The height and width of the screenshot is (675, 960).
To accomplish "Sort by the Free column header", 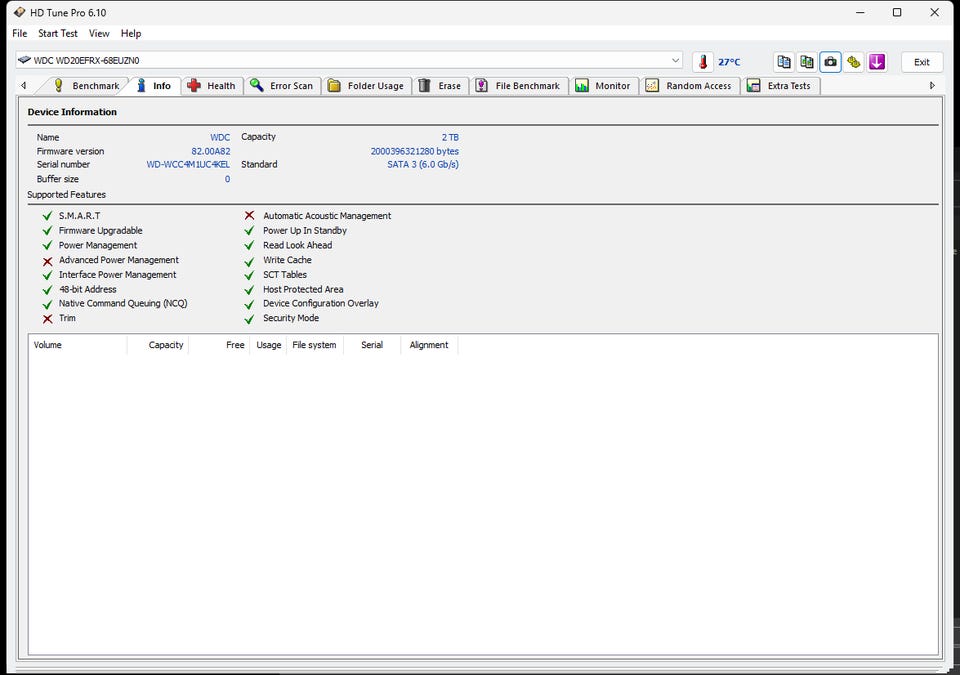I will (x=219, y=345).
